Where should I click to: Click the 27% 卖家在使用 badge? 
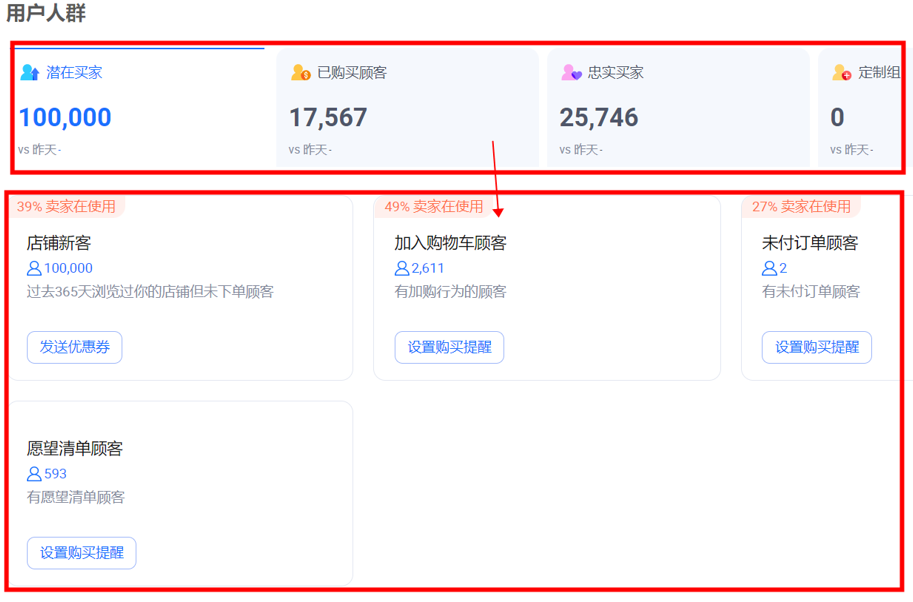click(x=801, y=207)
